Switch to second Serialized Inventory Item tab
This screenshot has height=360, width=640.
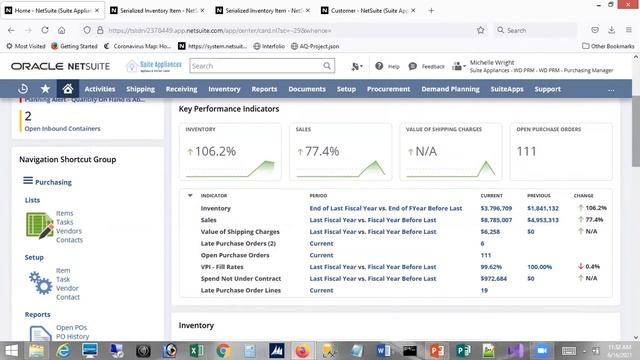pyautogui.click(x=263, y=11)
